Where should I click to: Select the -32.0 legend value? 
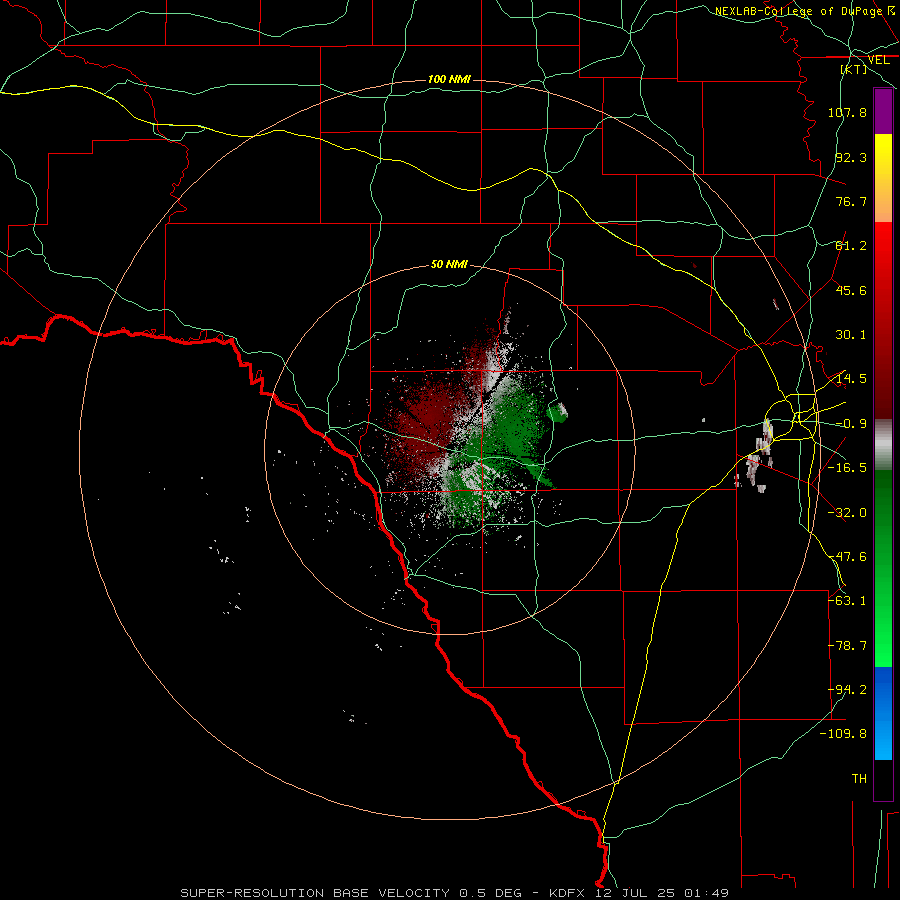pos(847,513)
